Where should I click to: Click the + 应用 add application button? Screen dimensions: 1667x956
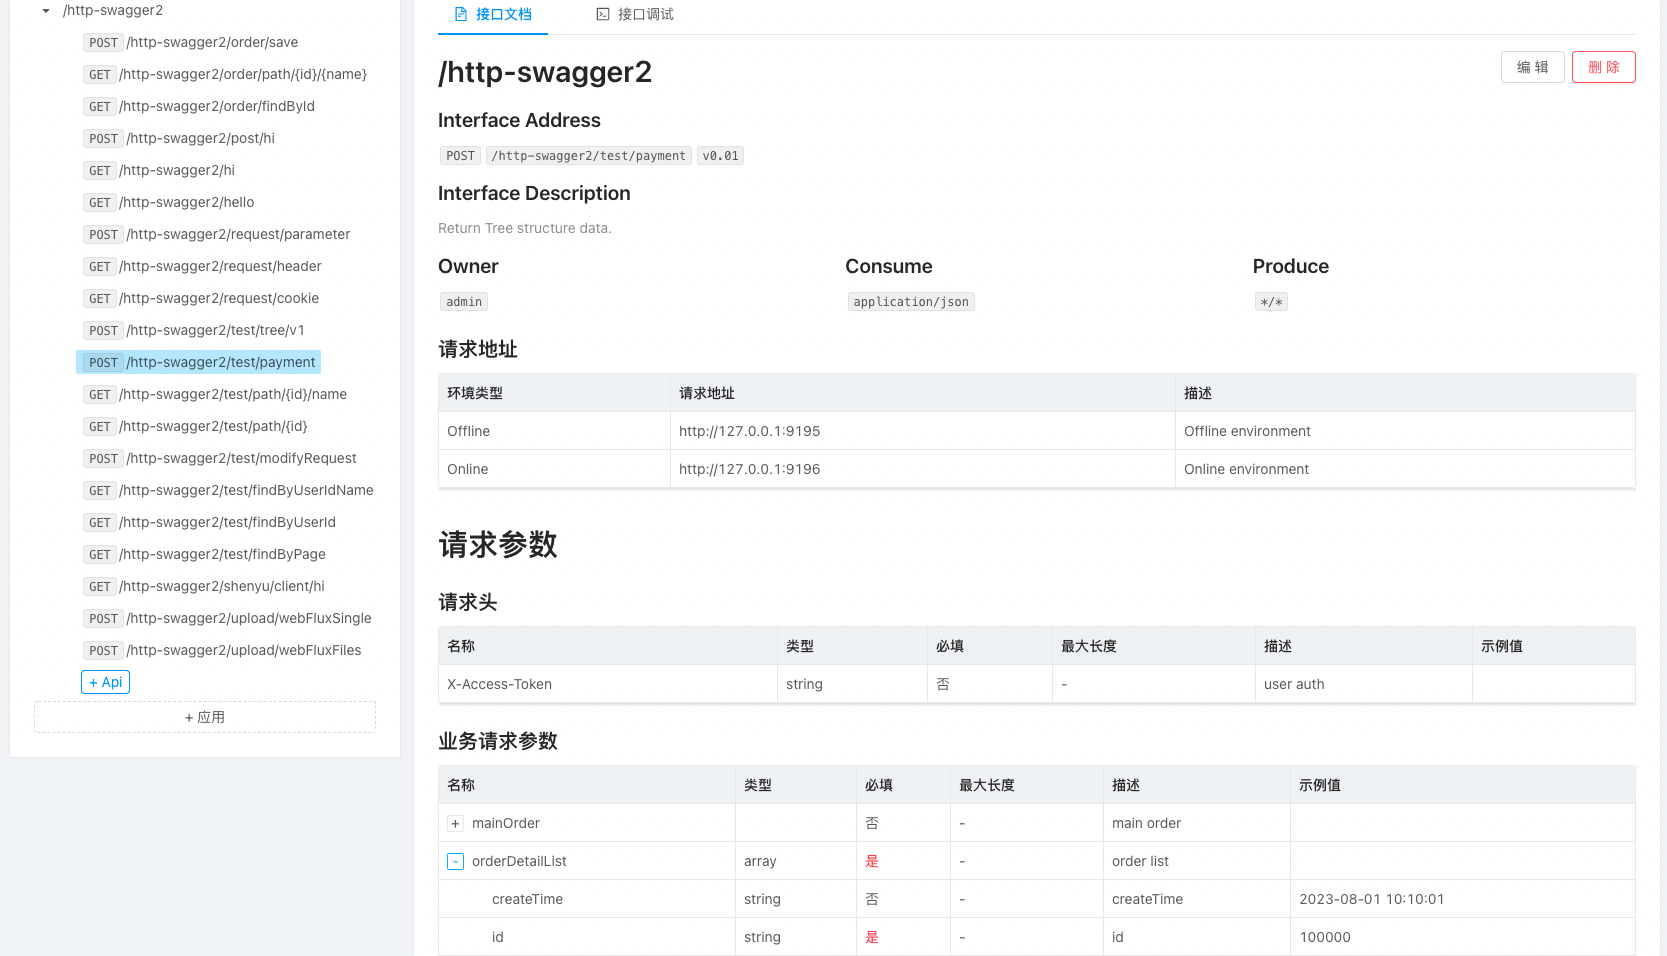[205, 717]
